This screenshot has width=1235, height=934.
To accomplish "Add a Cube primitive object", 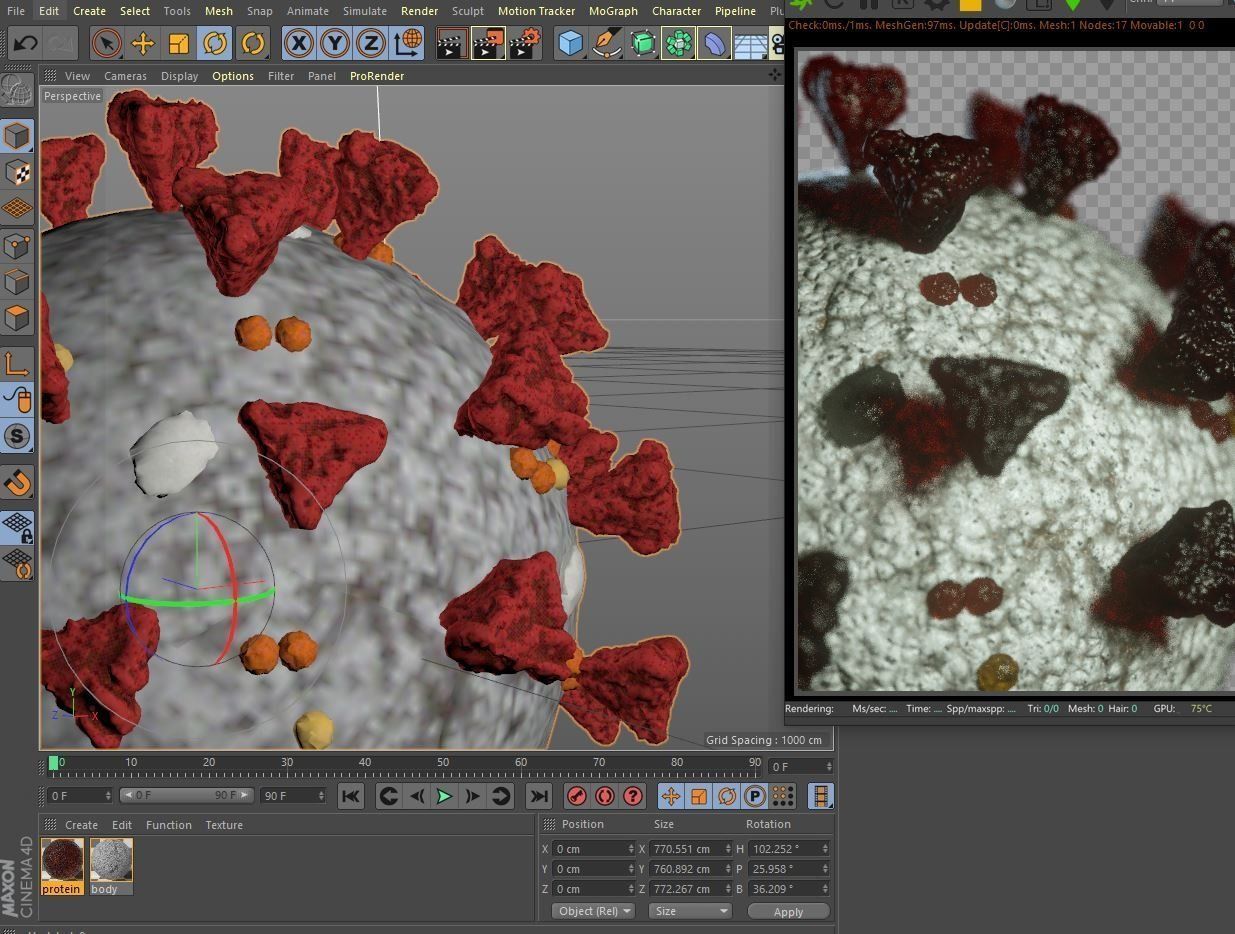I will [x=570, y=43].
